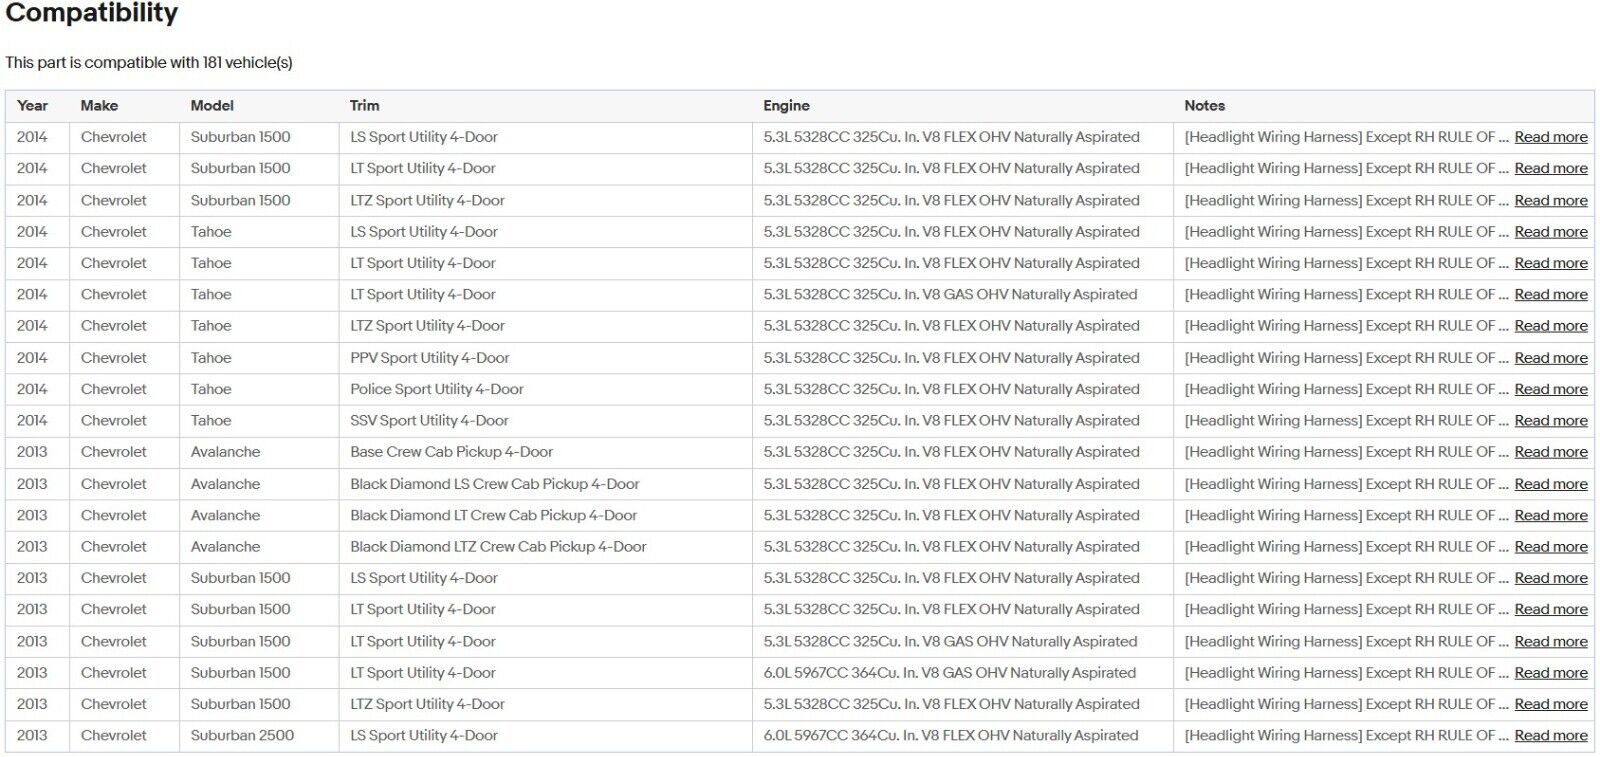Open Read more for 2013 Suburban 2500 LS
Image resolution: width=1600 pixels, height=757 pixels.
[1550, 736]
